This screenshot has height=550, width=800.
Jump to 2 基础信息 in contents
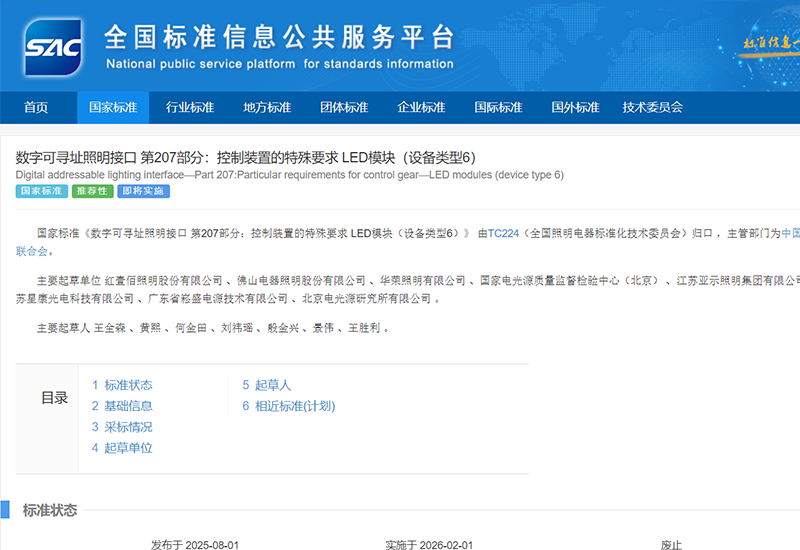click(x=123, y=406)
